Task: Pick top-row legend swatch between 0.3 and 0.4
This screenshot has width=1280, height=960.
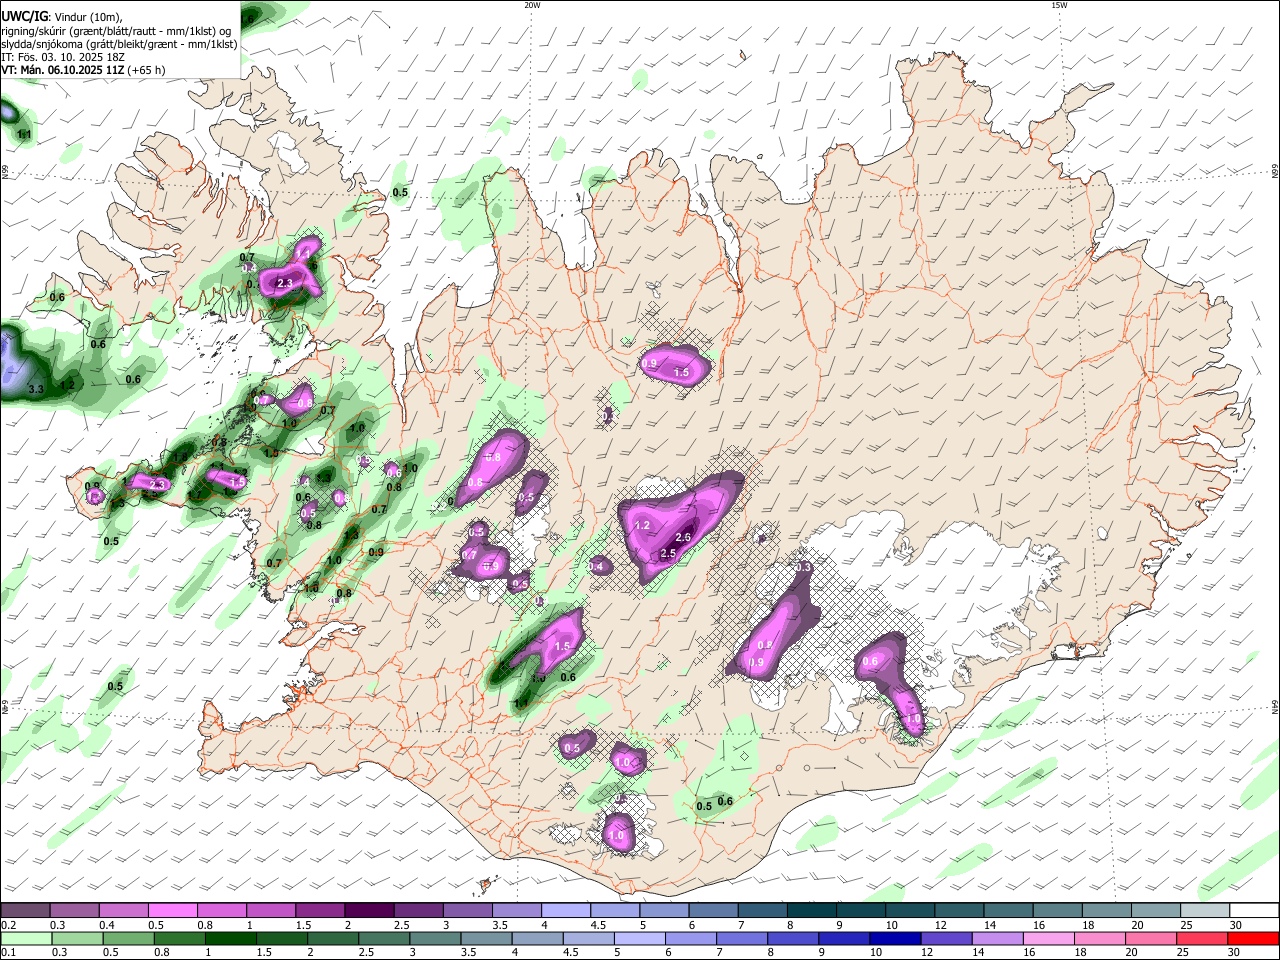Action: pos(74,911)
